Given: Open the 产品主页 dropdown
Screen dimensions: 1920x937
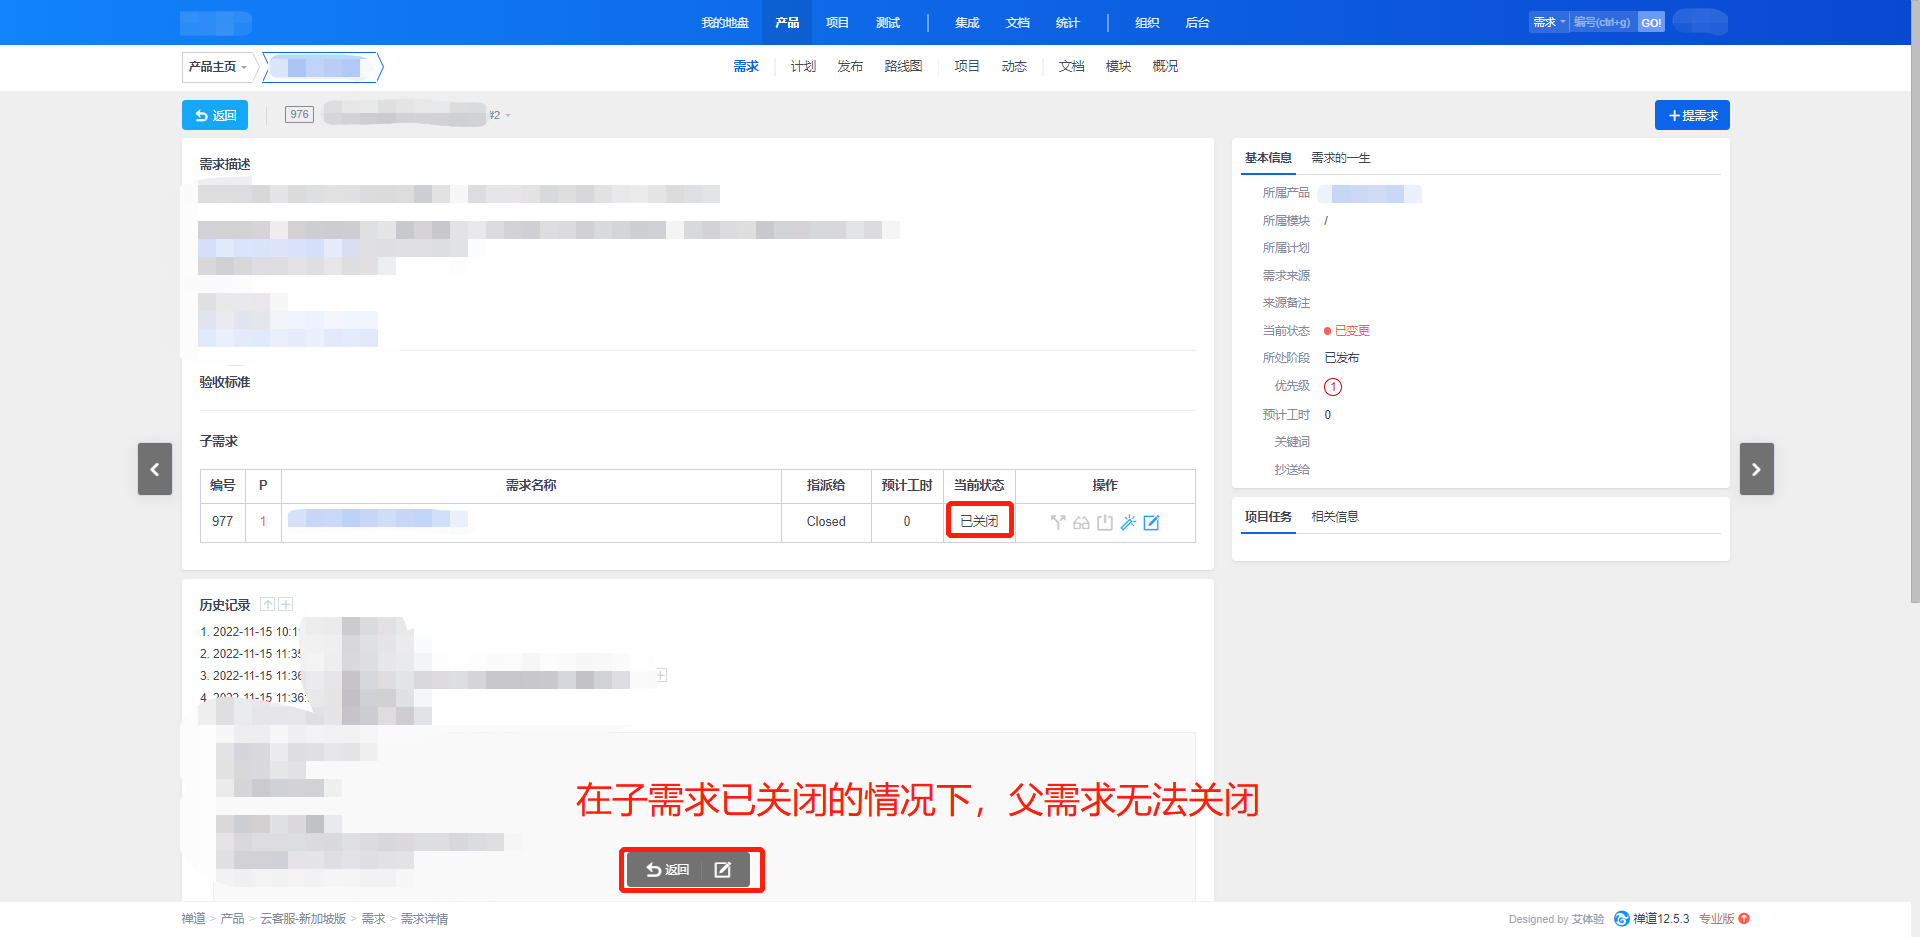Looking at the screenshot, I should coord(218,67).
